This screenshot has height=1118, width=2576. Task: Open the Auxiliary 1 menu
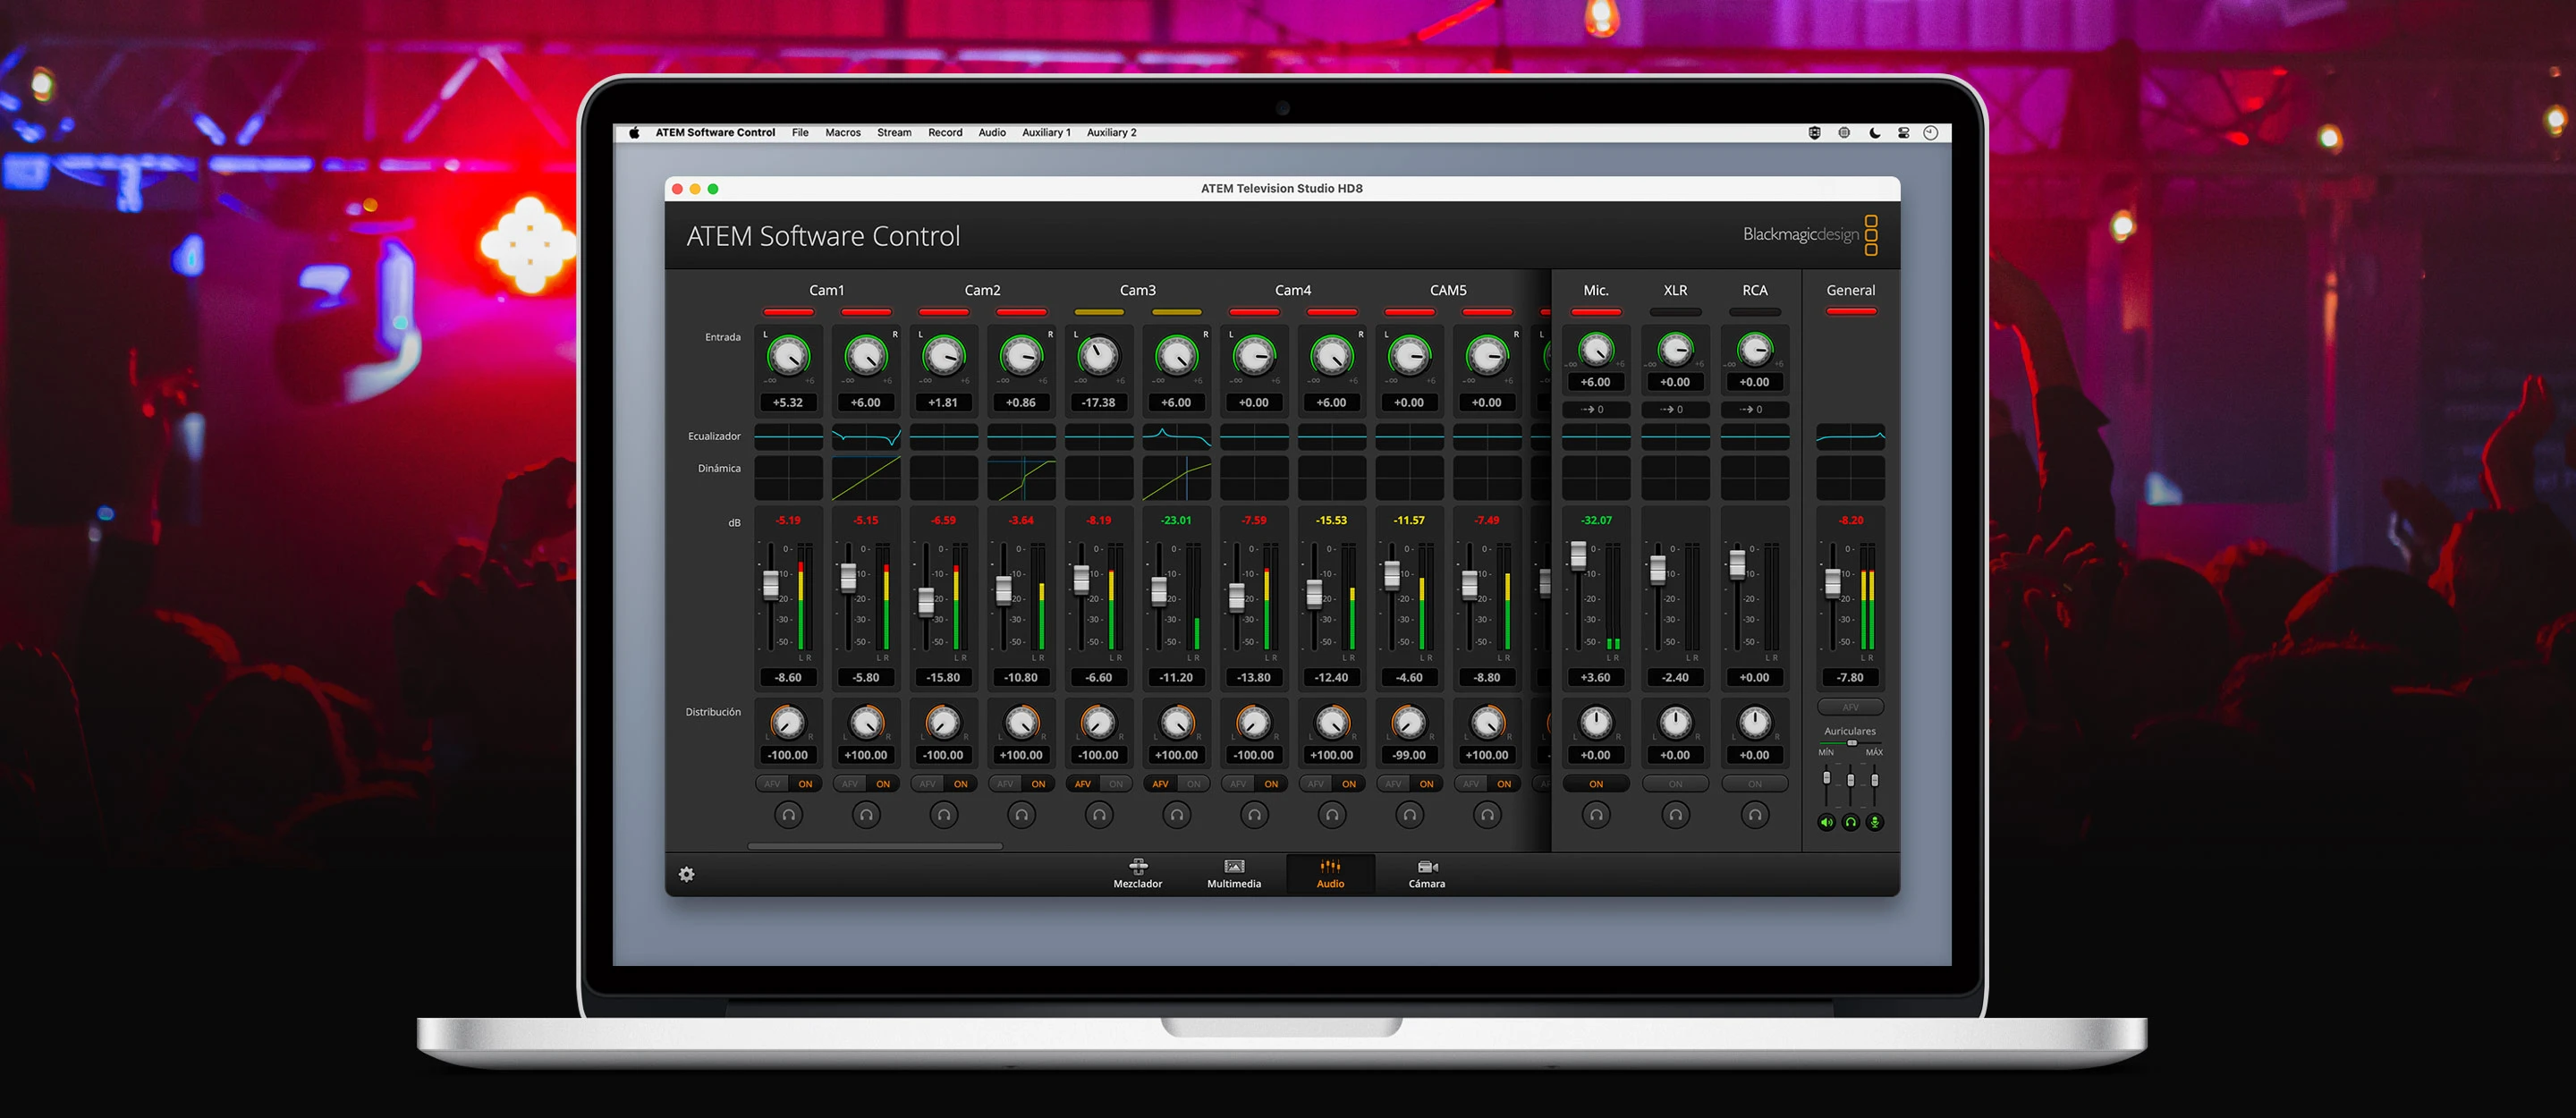1046,132
